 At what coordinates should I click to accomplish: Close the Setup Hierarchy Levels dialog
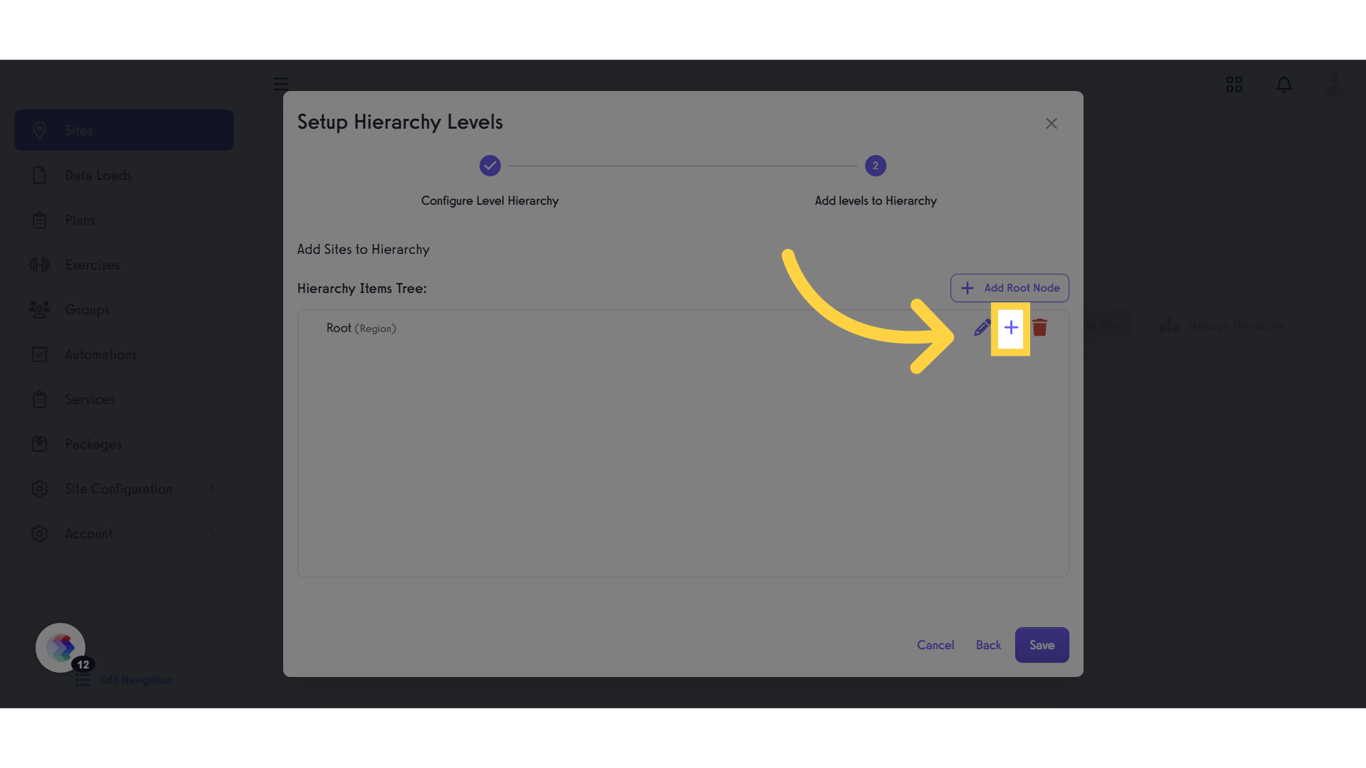pos(1051,124)
